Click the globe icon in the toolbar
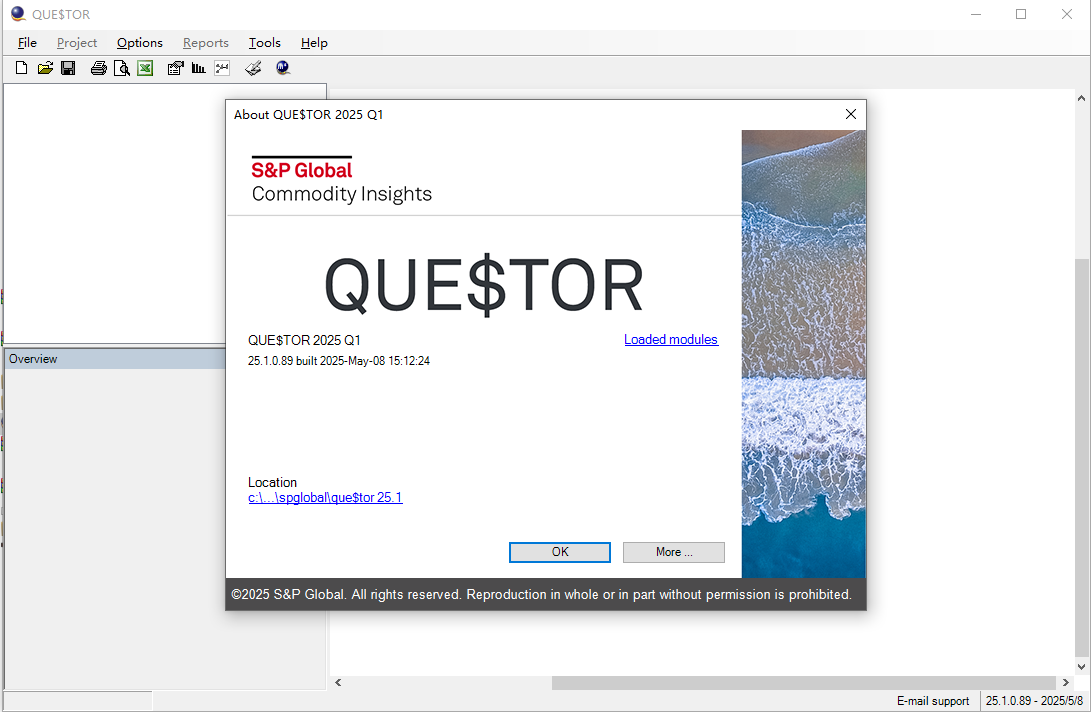Screen dimensions: 1091x712 (x=283, y=68)
